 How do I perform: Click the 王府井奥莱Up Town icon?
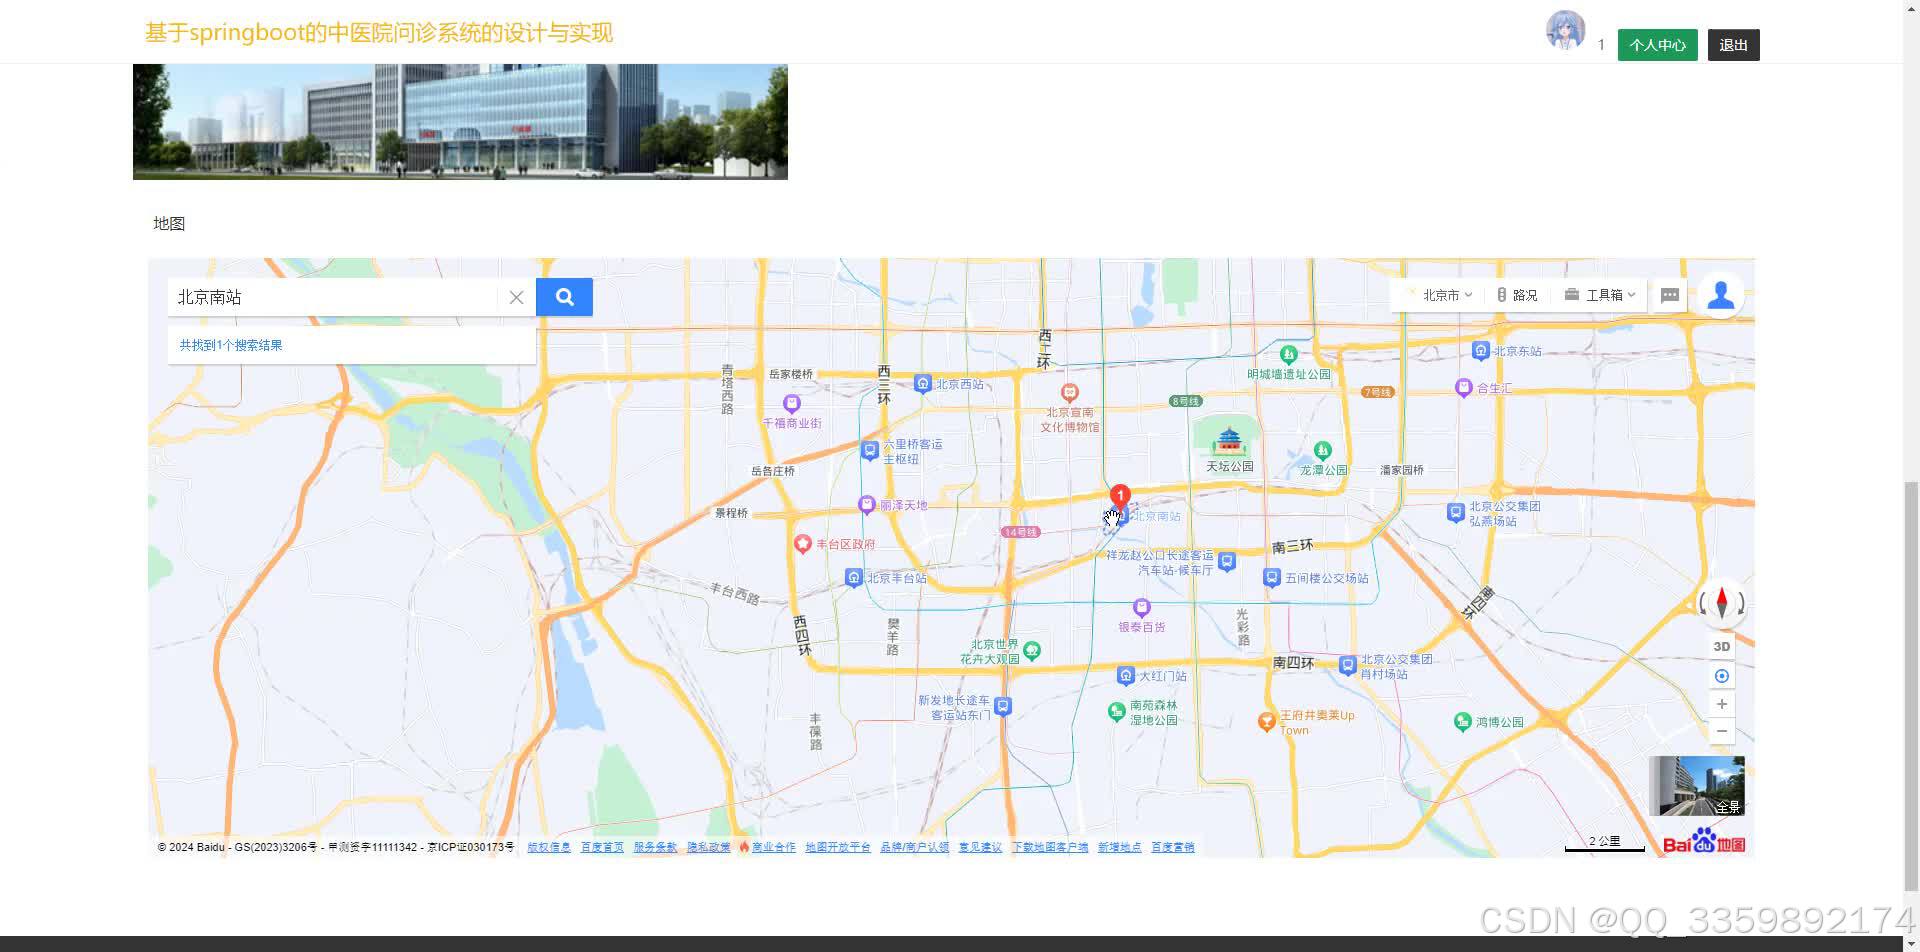click(x=1266, y=721)
